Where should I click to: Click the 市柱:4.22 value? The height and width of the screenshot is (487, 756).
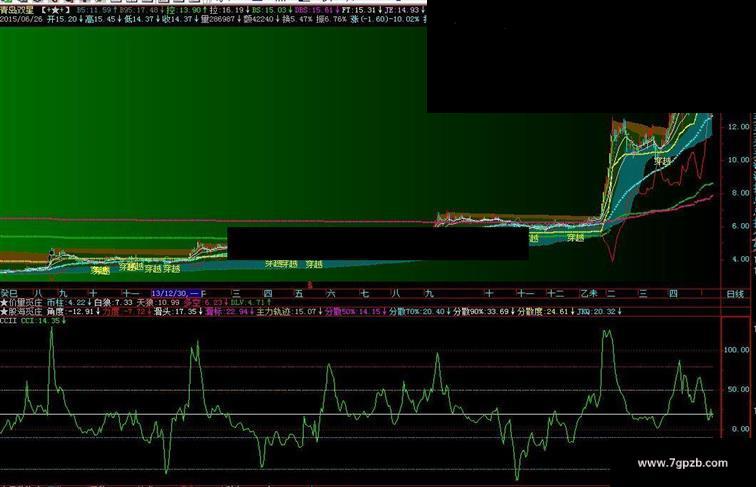[x=68, y=302]
